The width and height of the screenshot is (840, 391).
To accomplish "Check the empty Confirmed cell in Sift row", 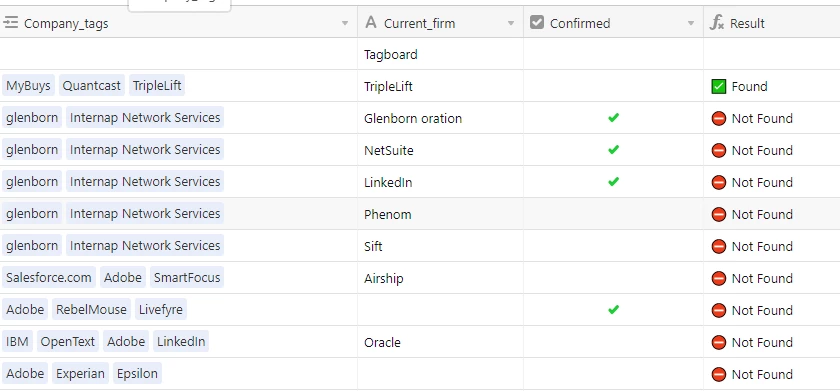I will pos(613,246).
